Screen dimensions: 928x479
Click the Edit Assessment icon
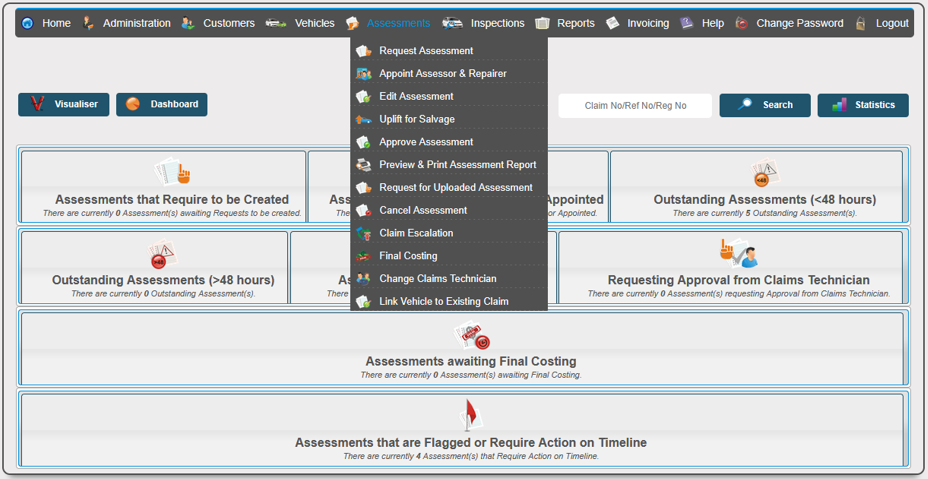(363, 97)
